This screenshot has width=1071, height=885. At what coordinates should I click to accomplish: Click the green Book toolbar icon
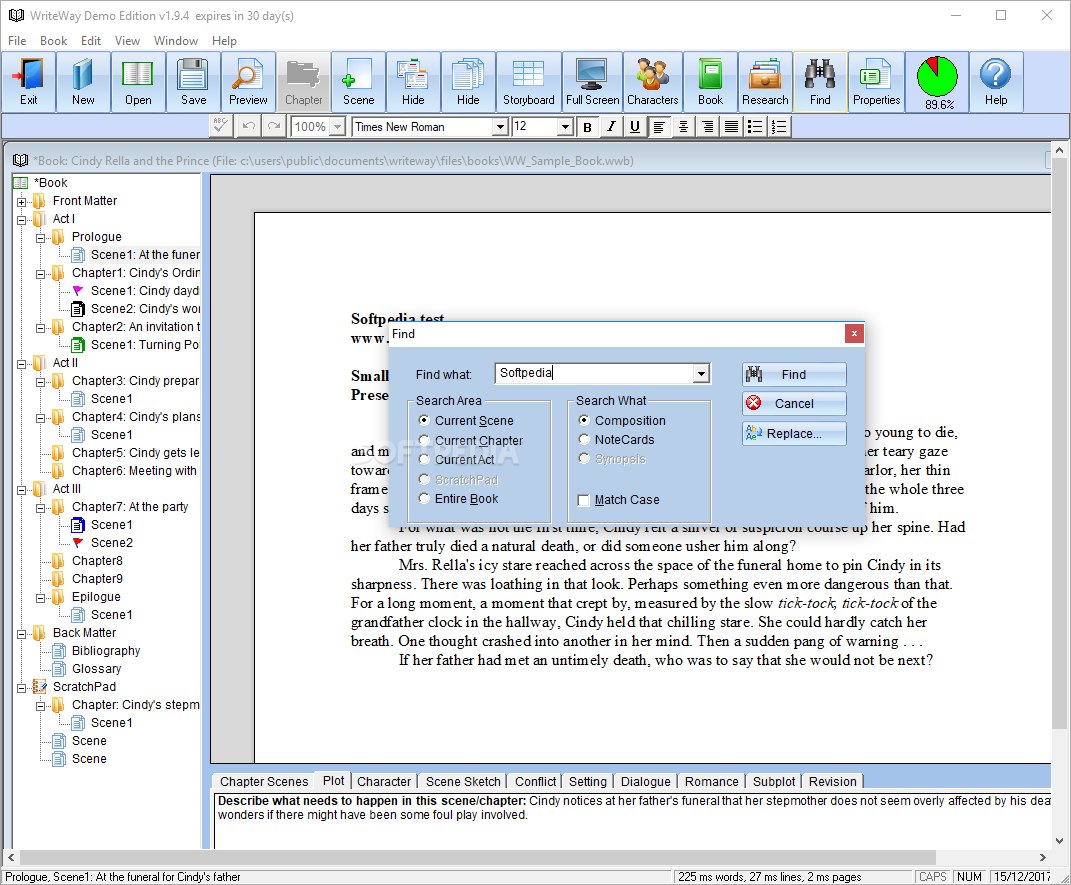point(710,82)
